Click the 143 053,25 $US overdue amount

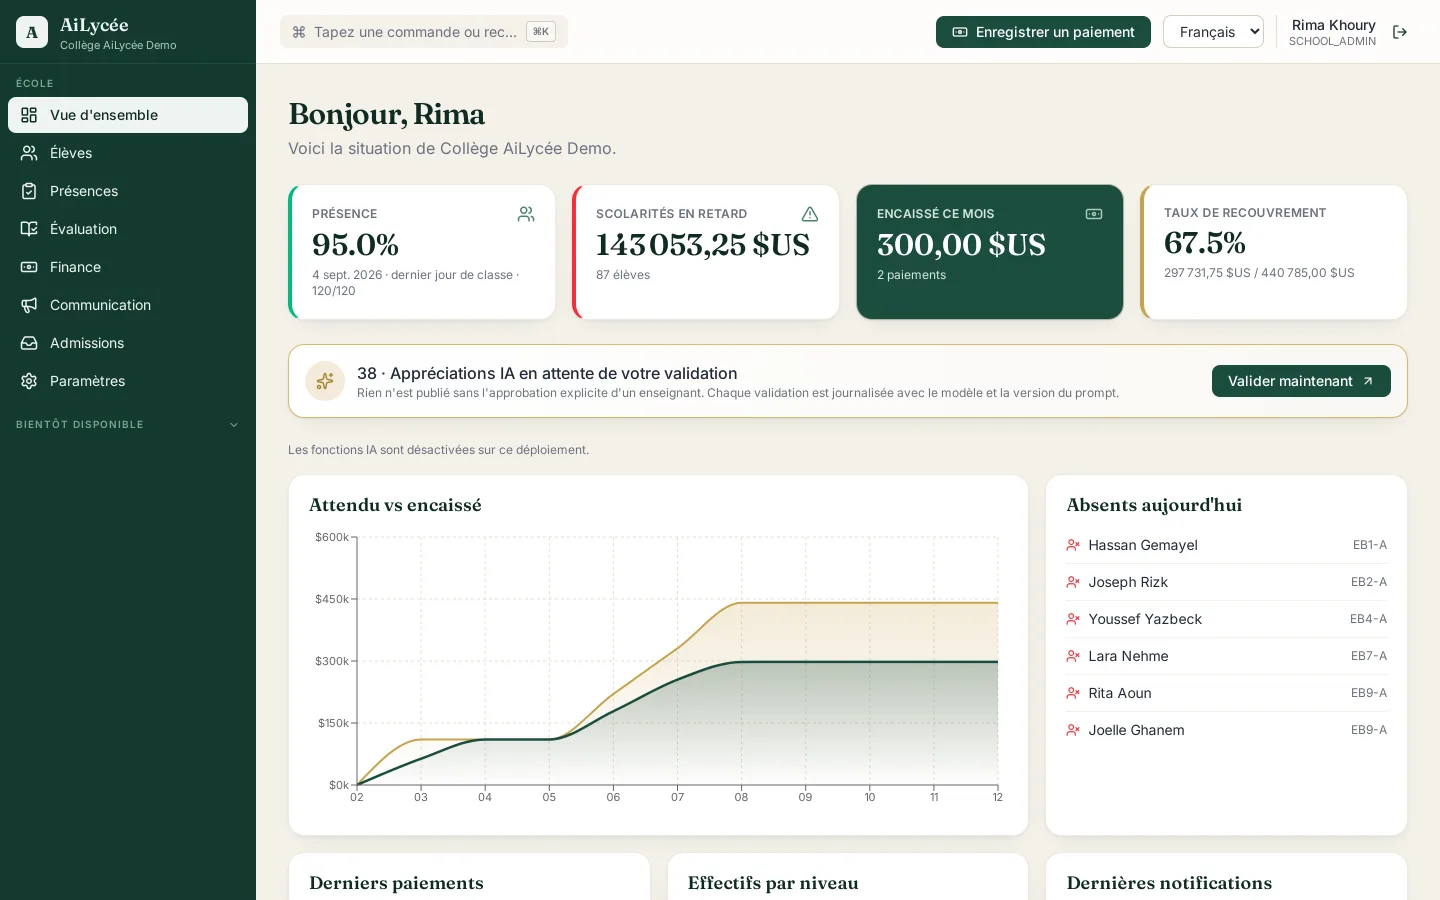point(703,245)
